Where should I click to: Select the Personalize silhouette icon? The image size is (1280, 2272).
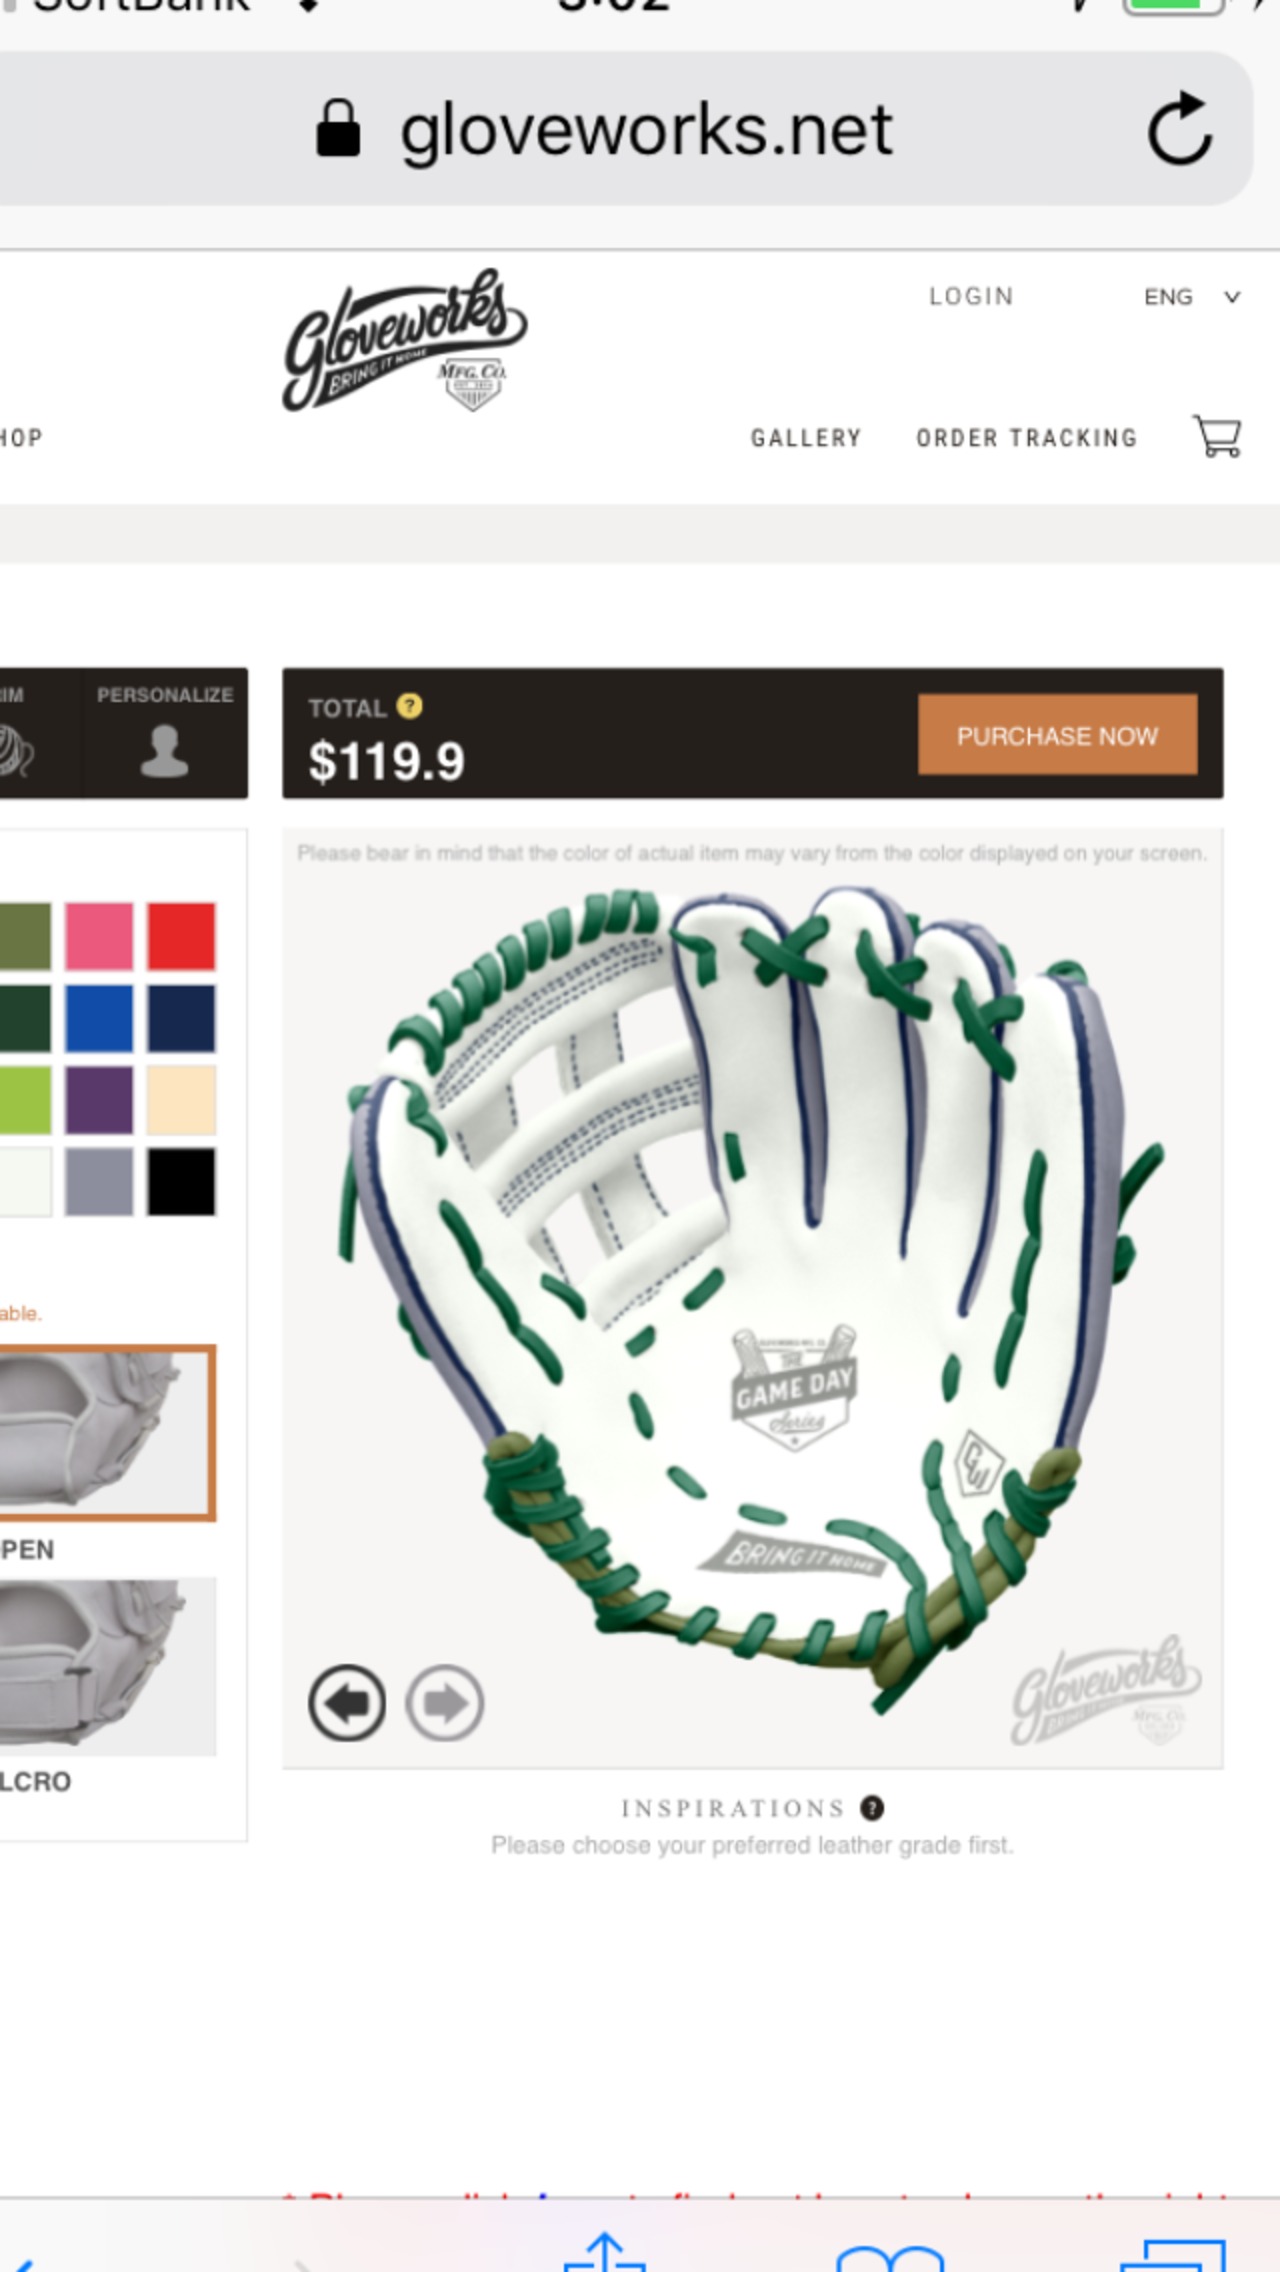click(x=164, y=751)
